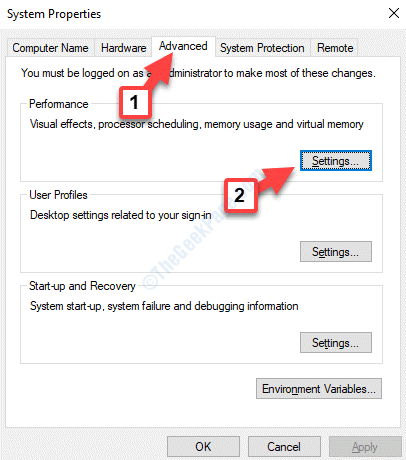Image resolution: width=406 pixels, height=460 pixels.
Task: Show the Remote tab
Action: pyautogui.click(x=335, y=48)
